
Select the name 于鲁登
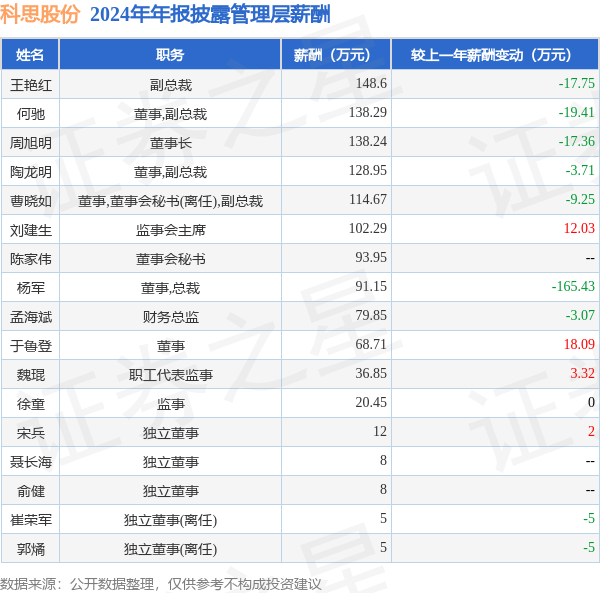point(31,346)
